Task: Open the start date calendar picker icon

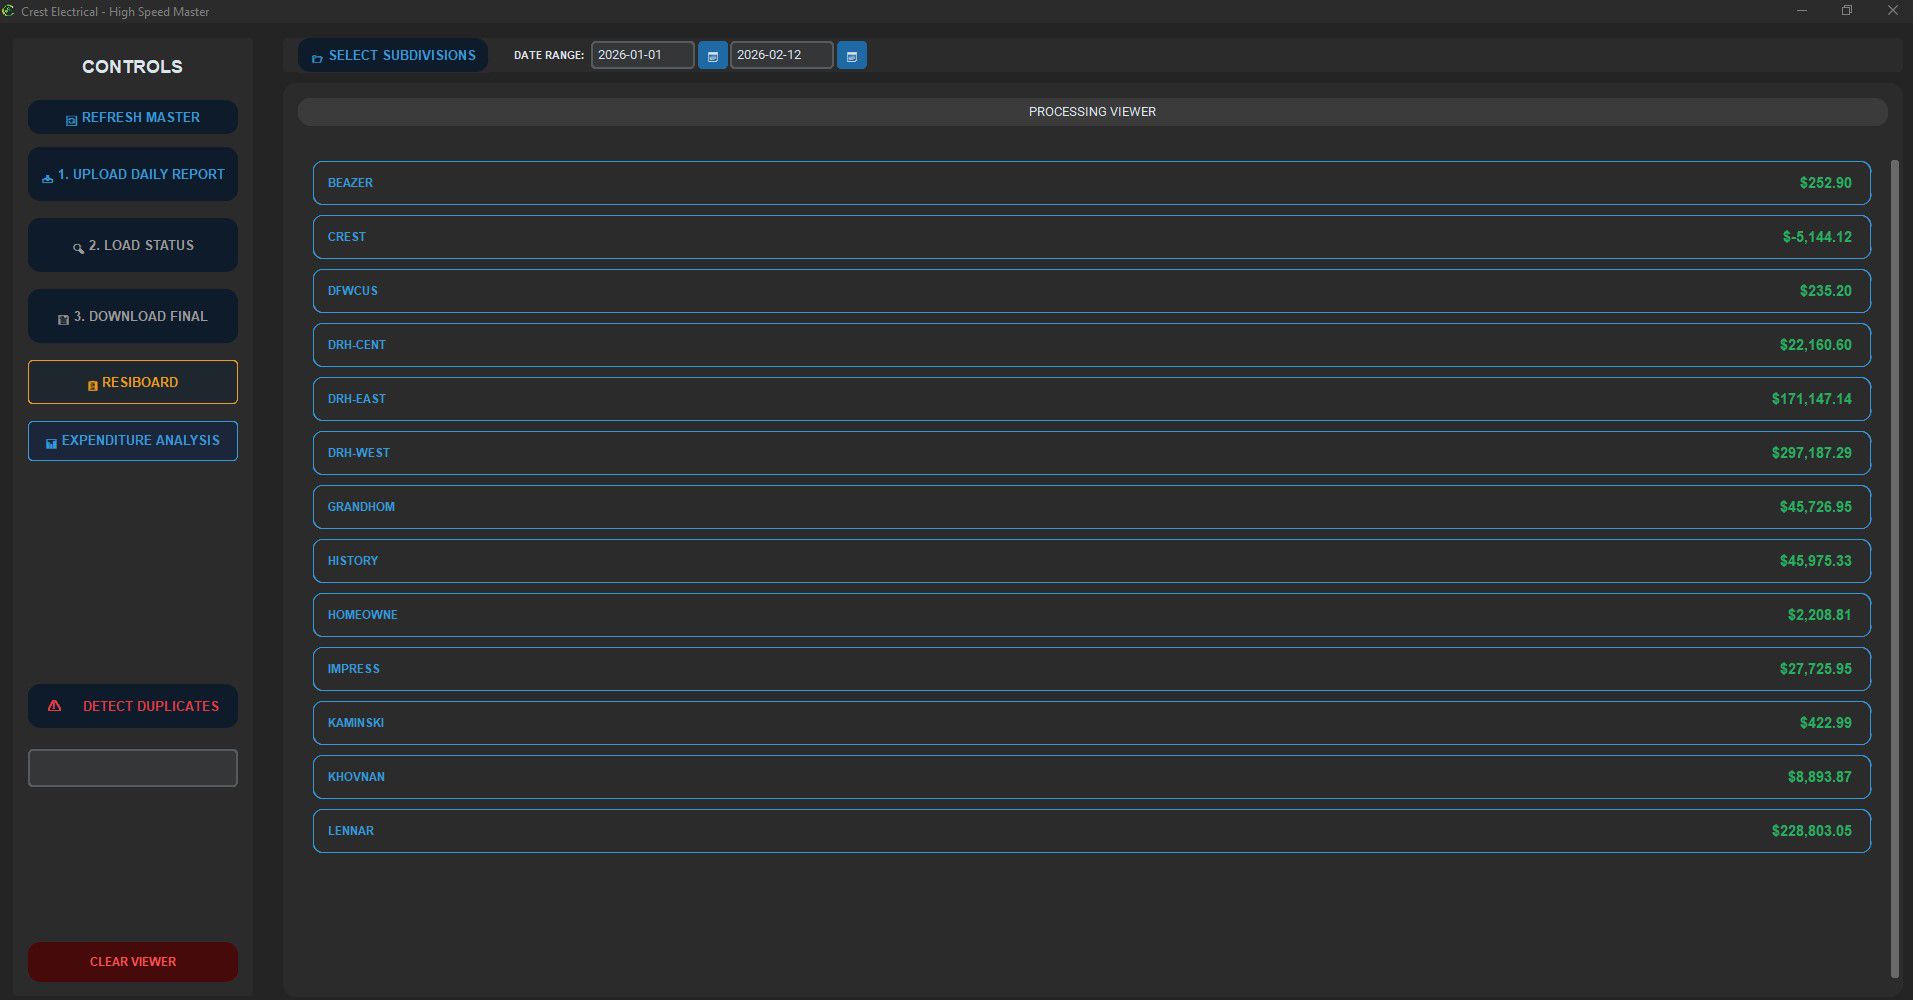Action: (x=712, y=56)
